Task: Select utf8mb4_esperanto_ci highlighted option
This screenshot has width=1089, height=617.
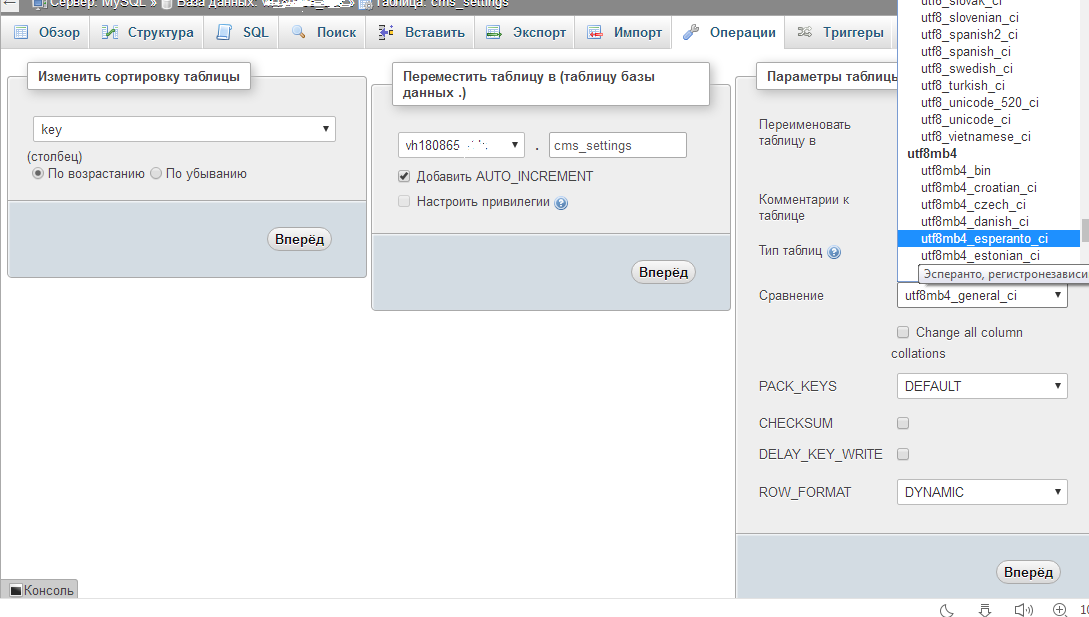Action: (988, 239)
